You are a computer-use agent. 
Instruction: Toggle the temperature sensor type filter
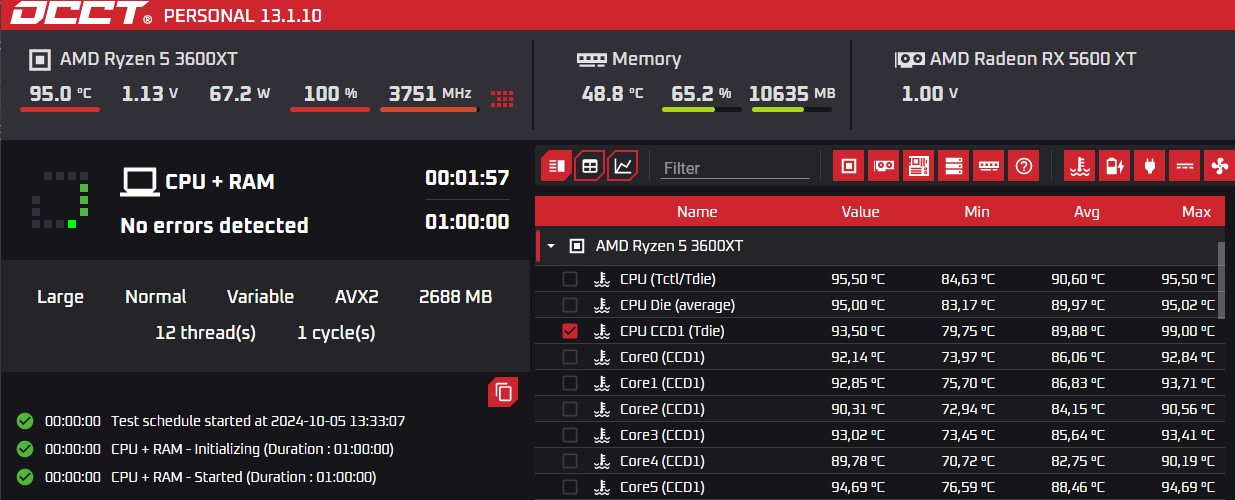tap(1079, 166)
